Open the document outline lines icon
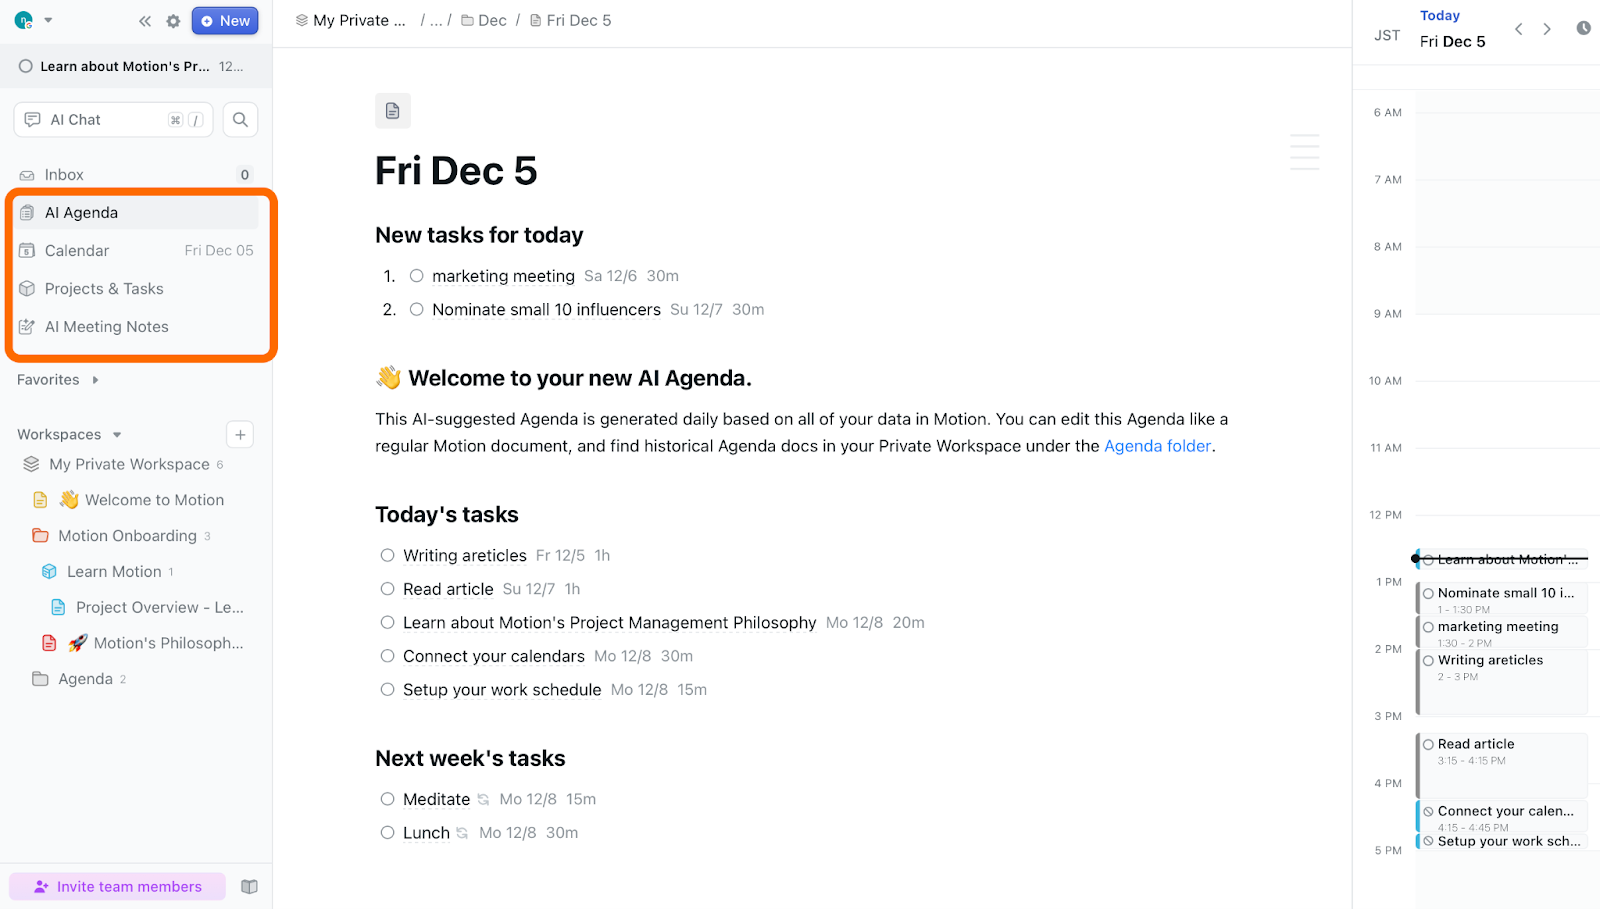Viewport: 1600px width, 909px height. pos(1304,152)
